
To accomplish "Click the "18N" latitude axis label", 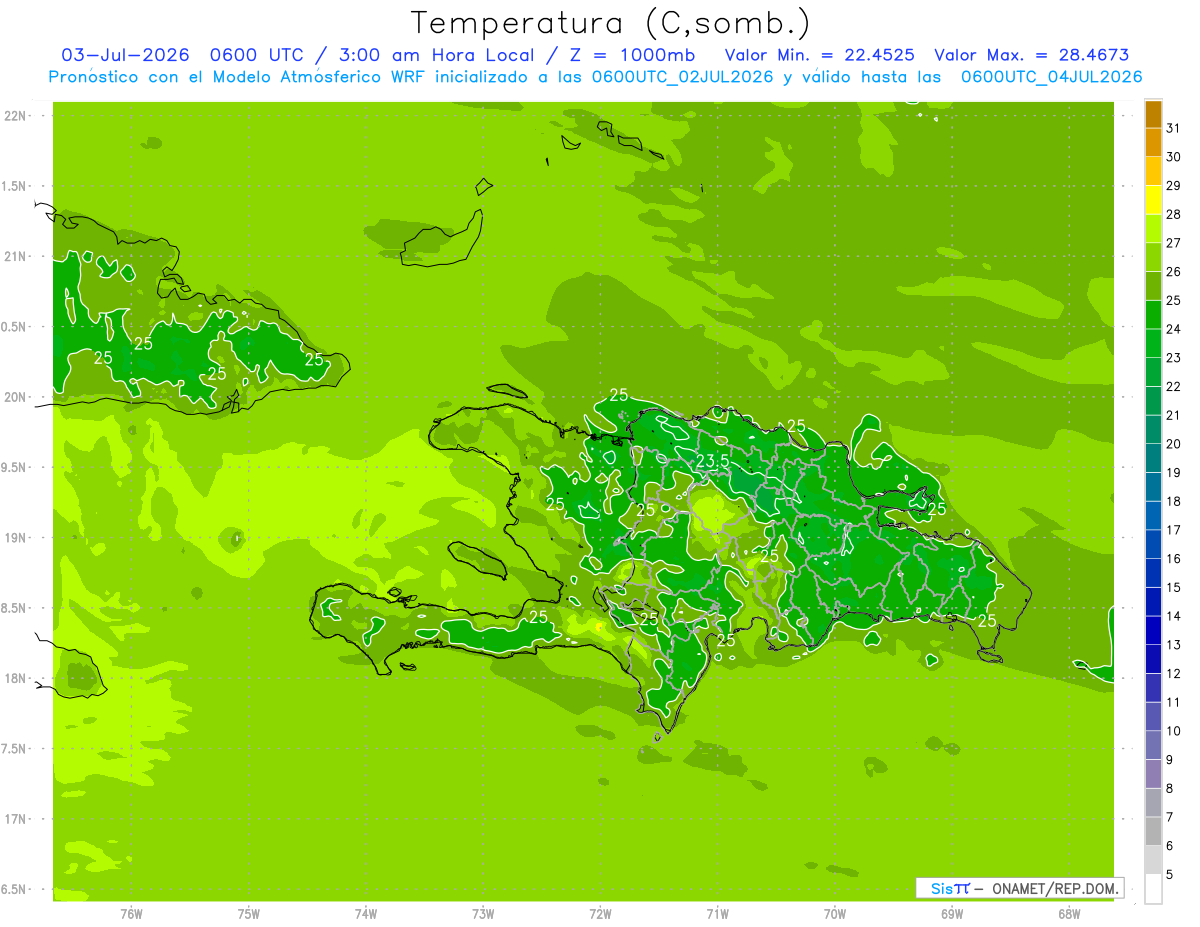I will pyautogui.click(x=16, y=679).
